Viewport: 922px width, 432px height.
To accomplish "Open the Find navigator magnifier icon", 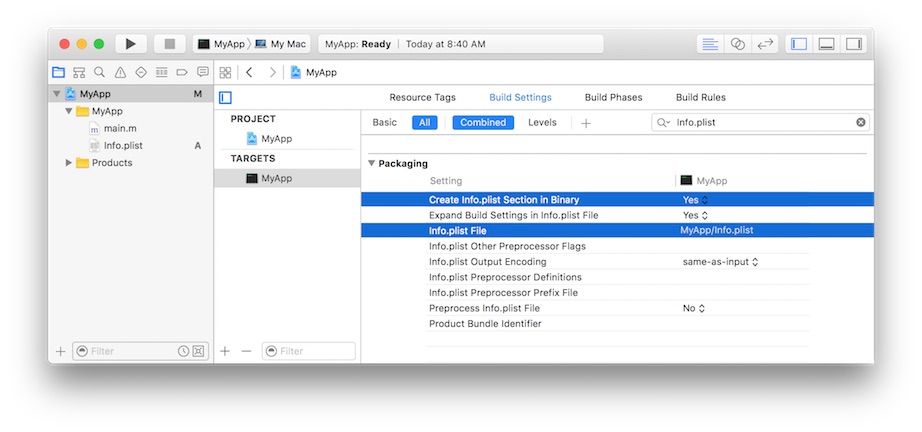I will [99, 73].
